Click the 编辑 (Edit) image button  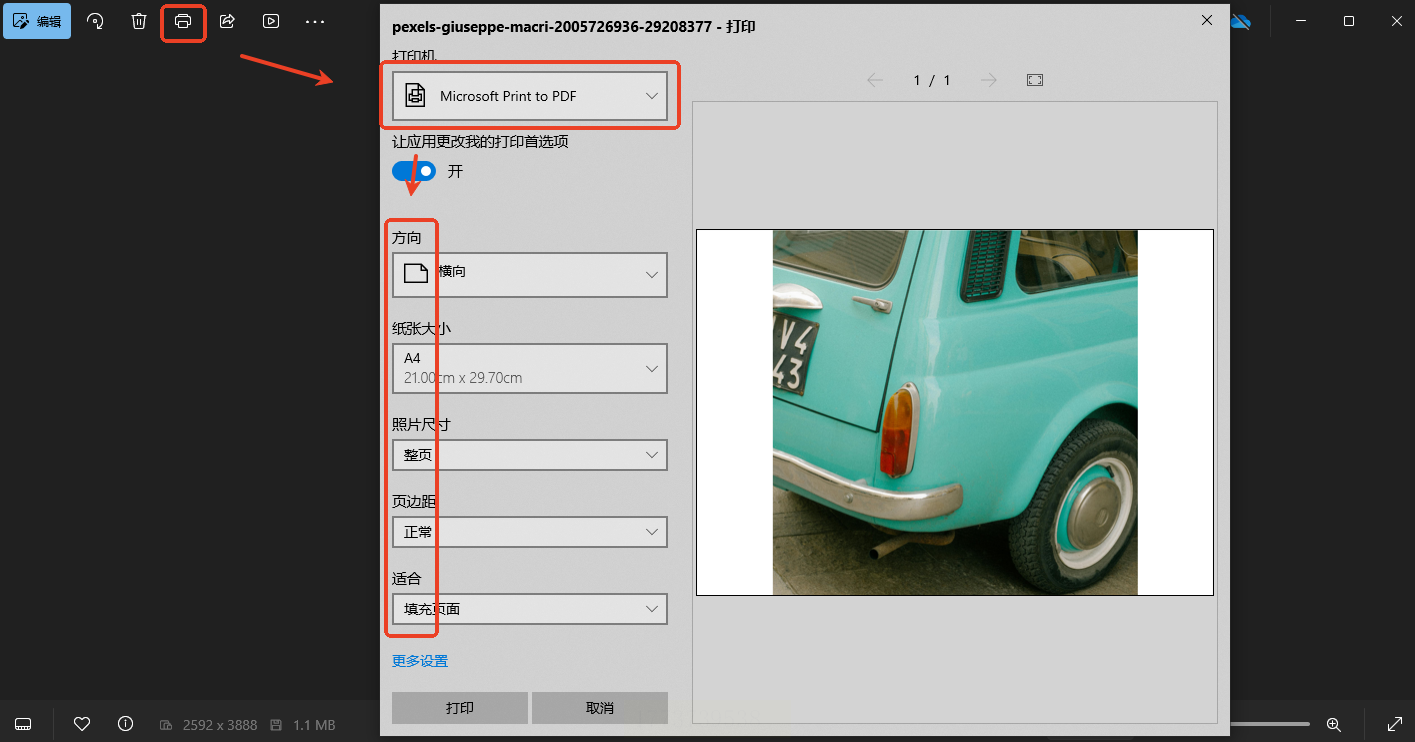tap(37, 21)
